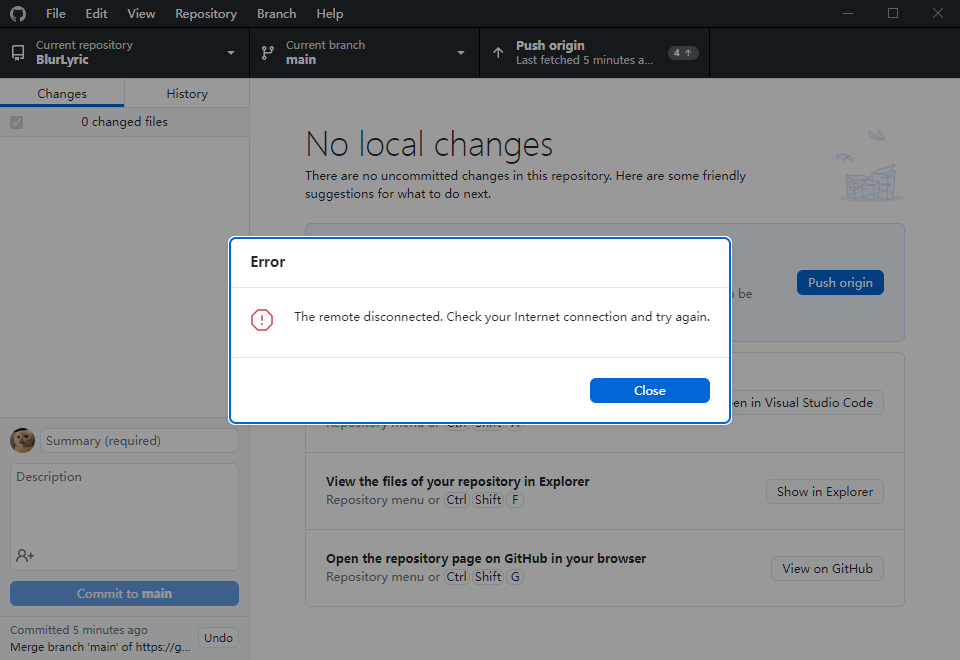
Task: Switch to the History tab
Action: tap(186, 92)
